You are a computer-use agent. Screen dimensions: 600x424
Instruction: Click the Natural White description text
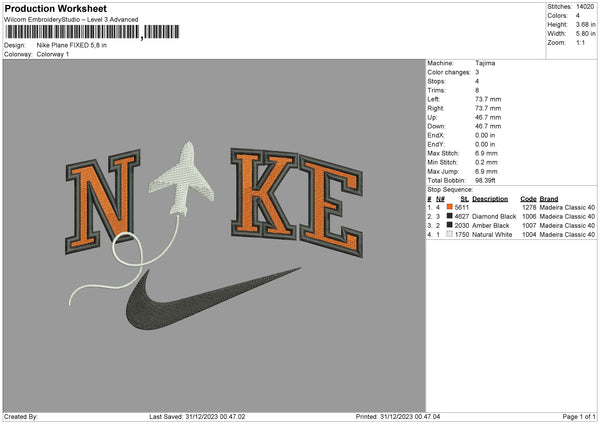click(x=492, y=235)
